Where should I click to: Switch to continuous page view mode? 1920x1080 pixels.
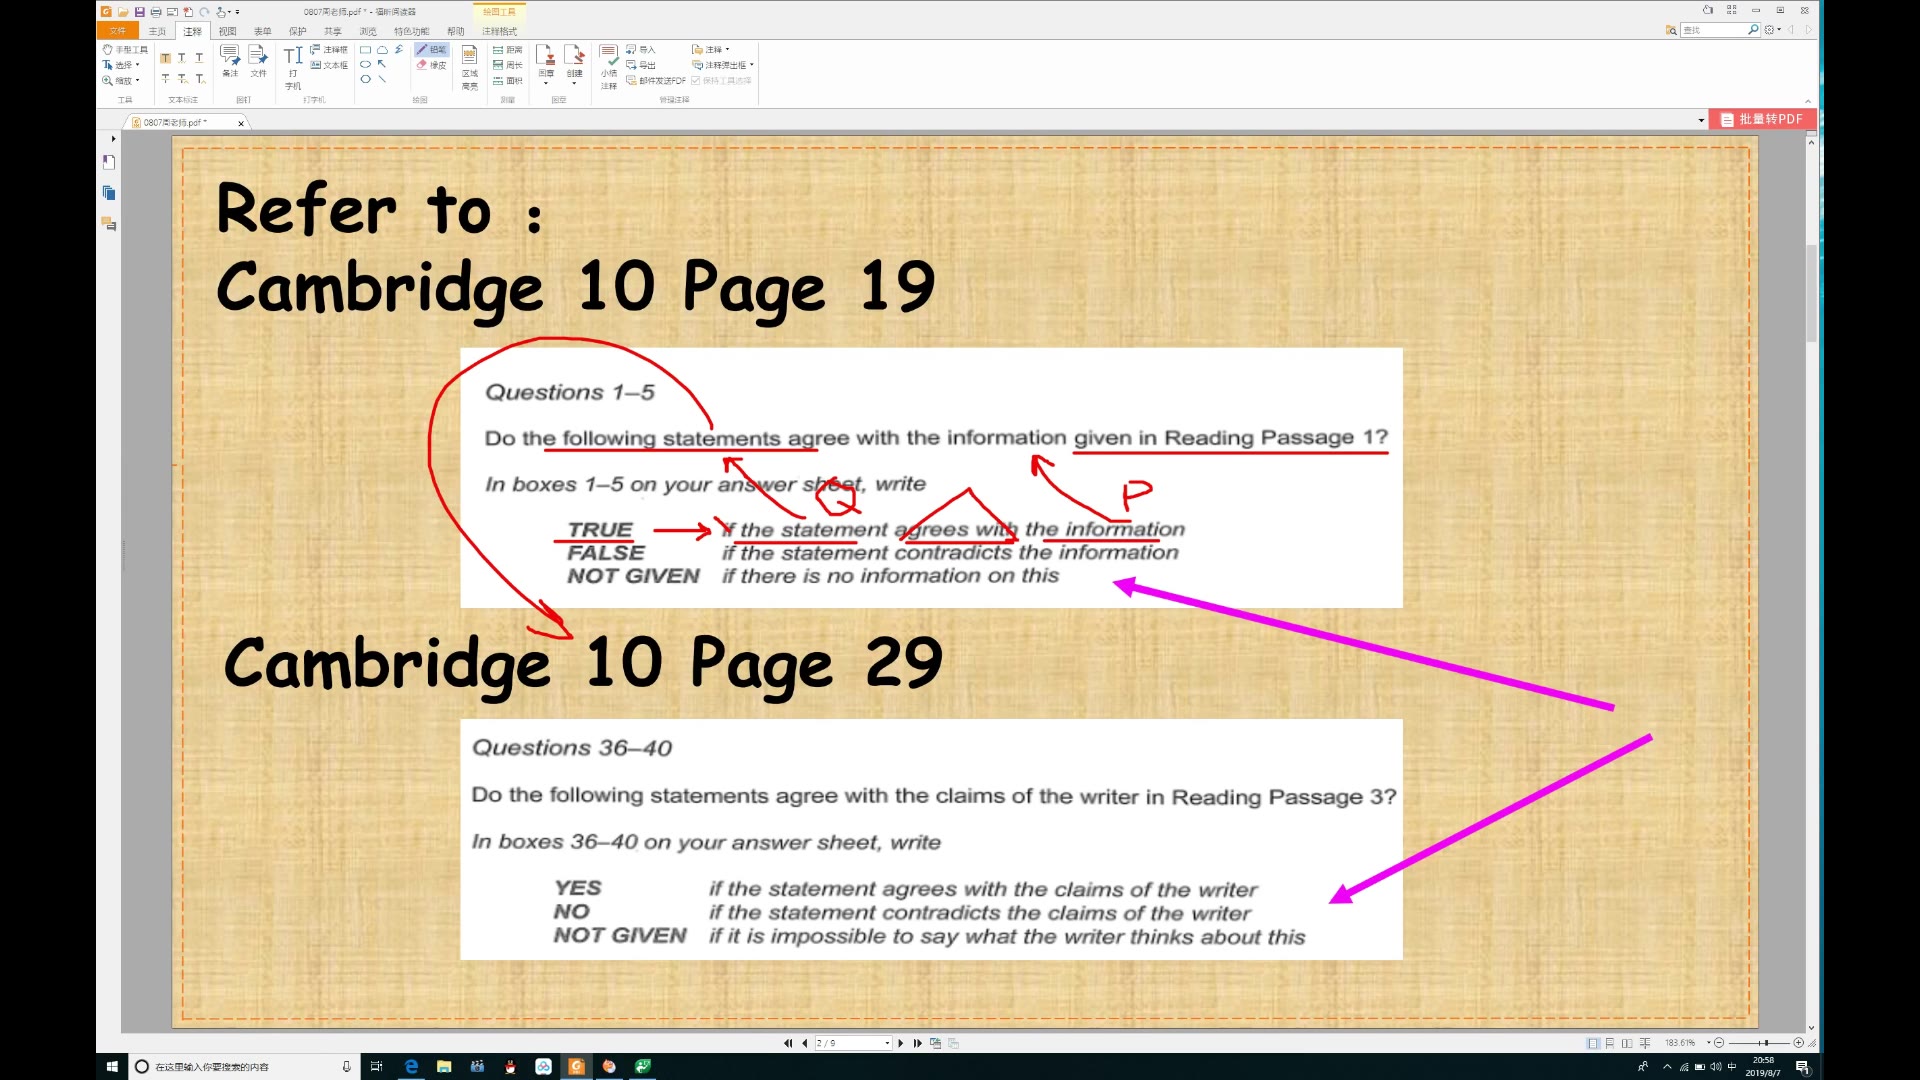[x=1610, y=1043]
